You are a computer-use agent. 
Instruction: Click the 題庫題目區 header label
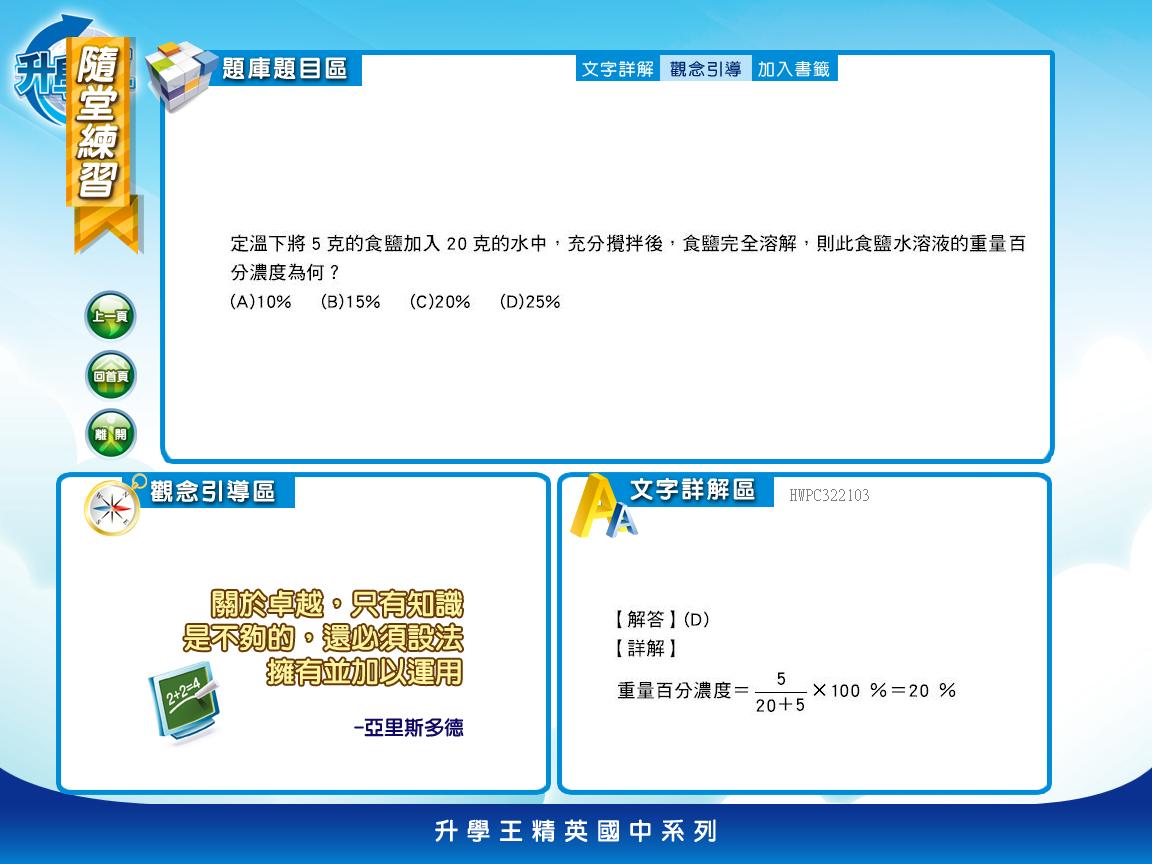tap(284, 69)
